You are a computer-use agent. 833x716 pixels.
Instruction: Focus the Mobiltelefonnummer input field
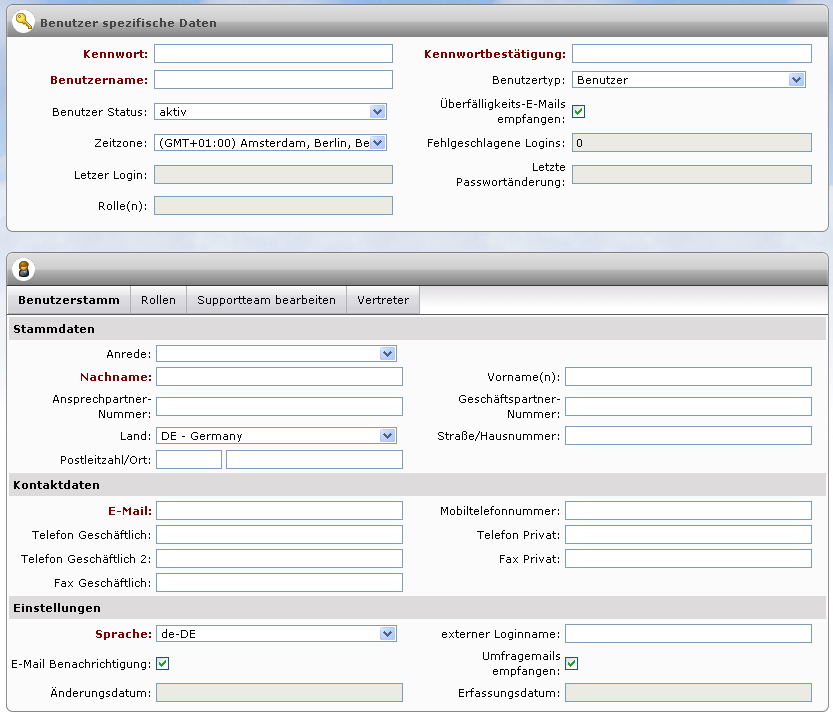pyautogui.click(x=688, y=510)
